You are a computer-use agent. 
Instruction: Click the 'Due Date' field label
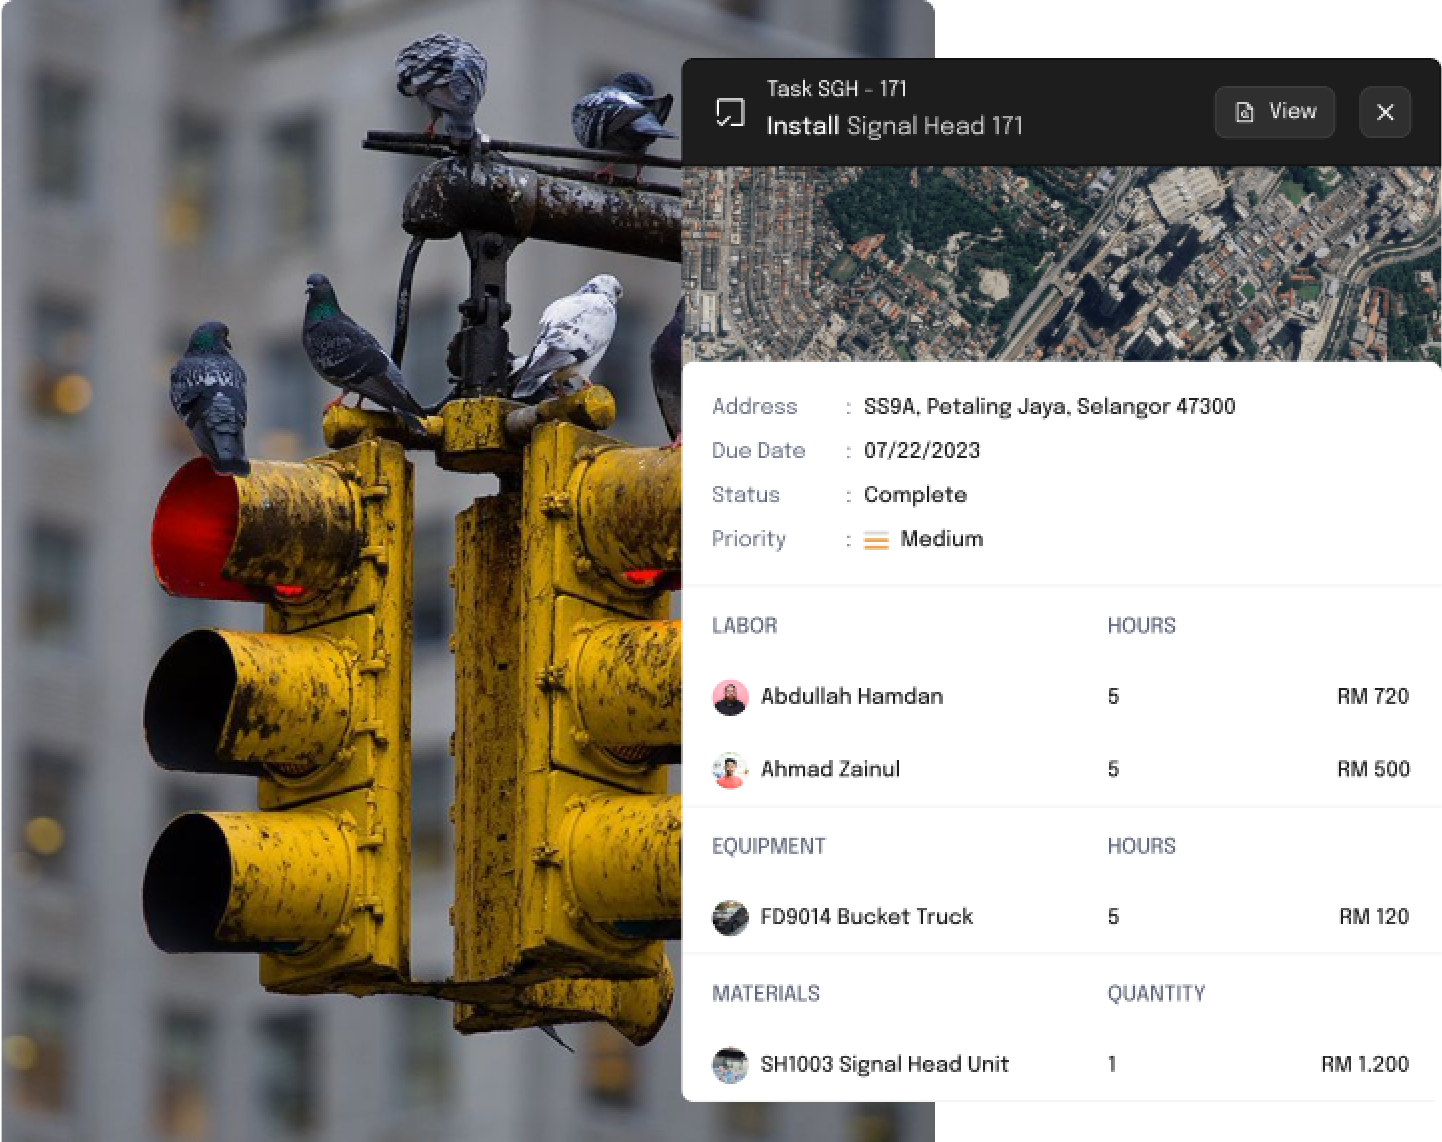(758, 451)
